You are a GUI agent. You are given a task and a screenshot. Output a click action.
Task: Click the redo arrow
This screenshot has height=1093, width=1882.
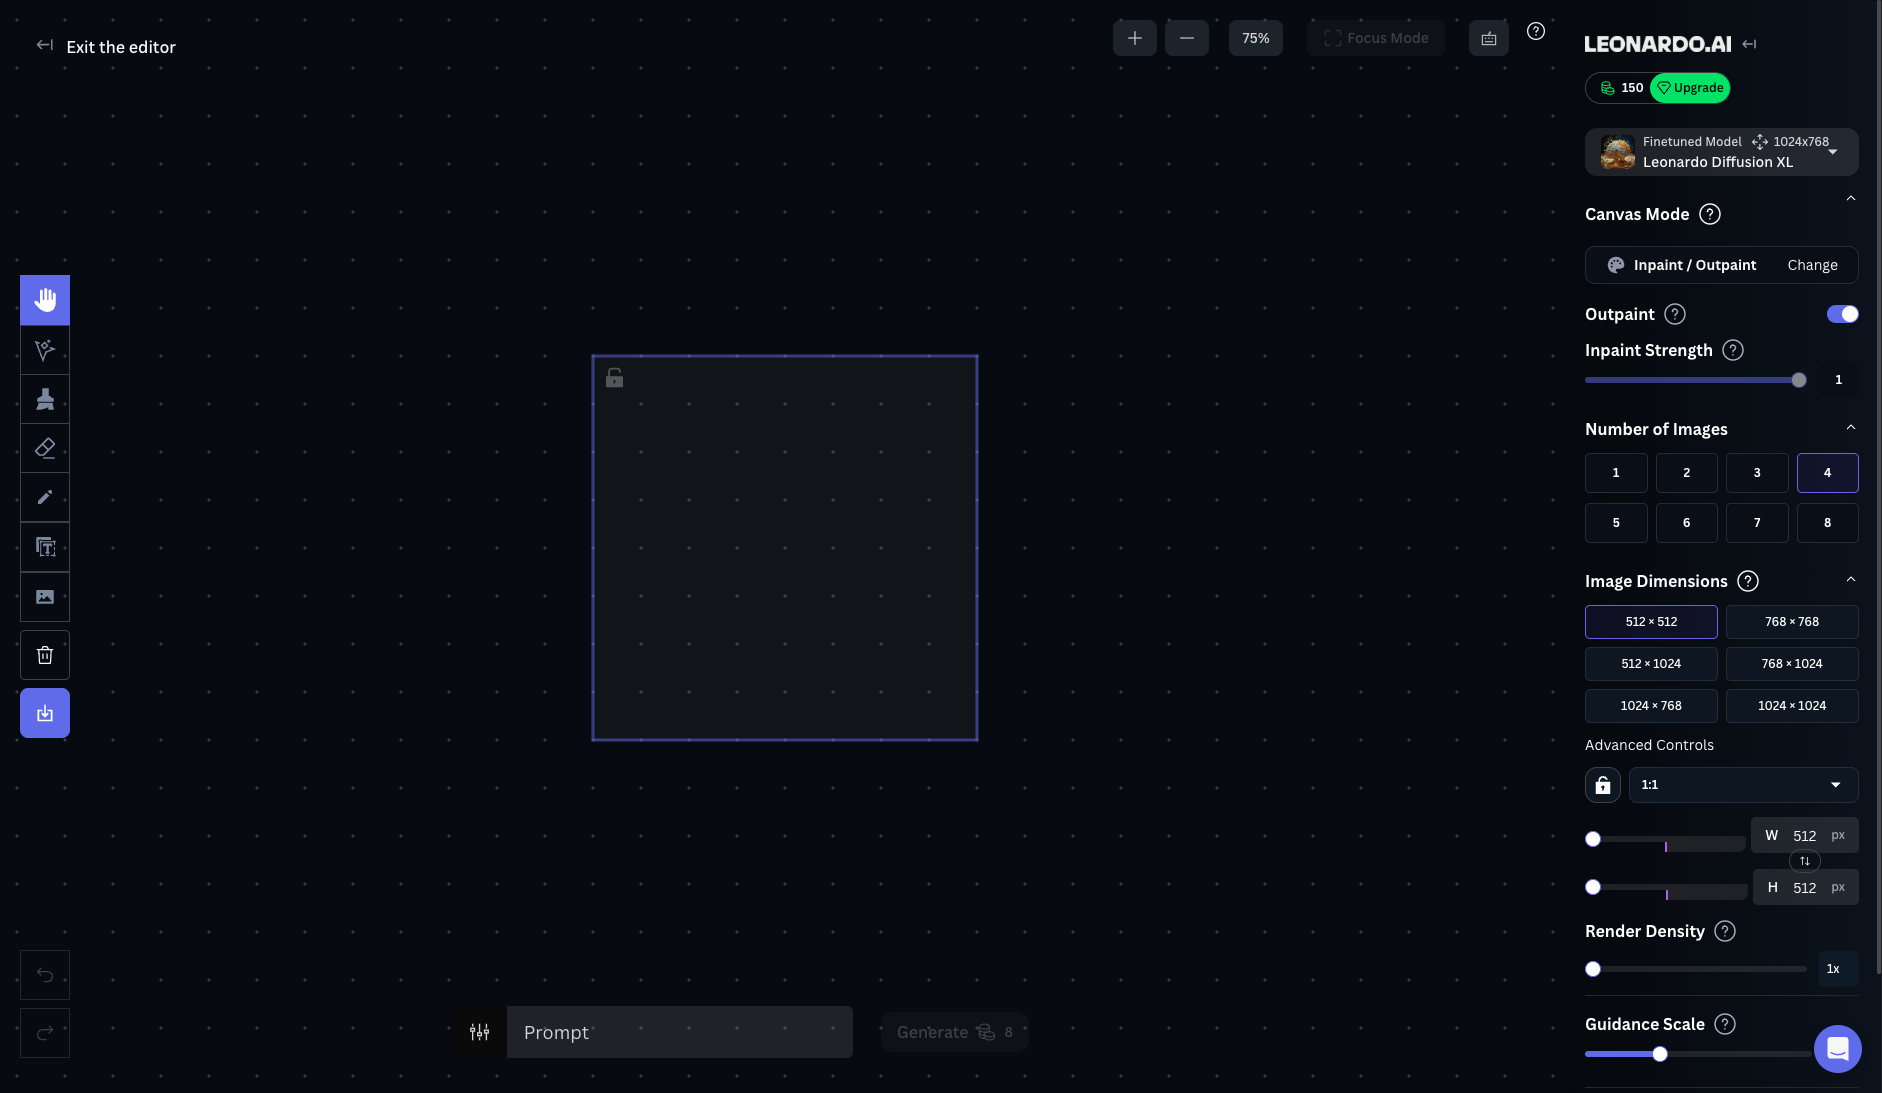[x=45, y=1033]
